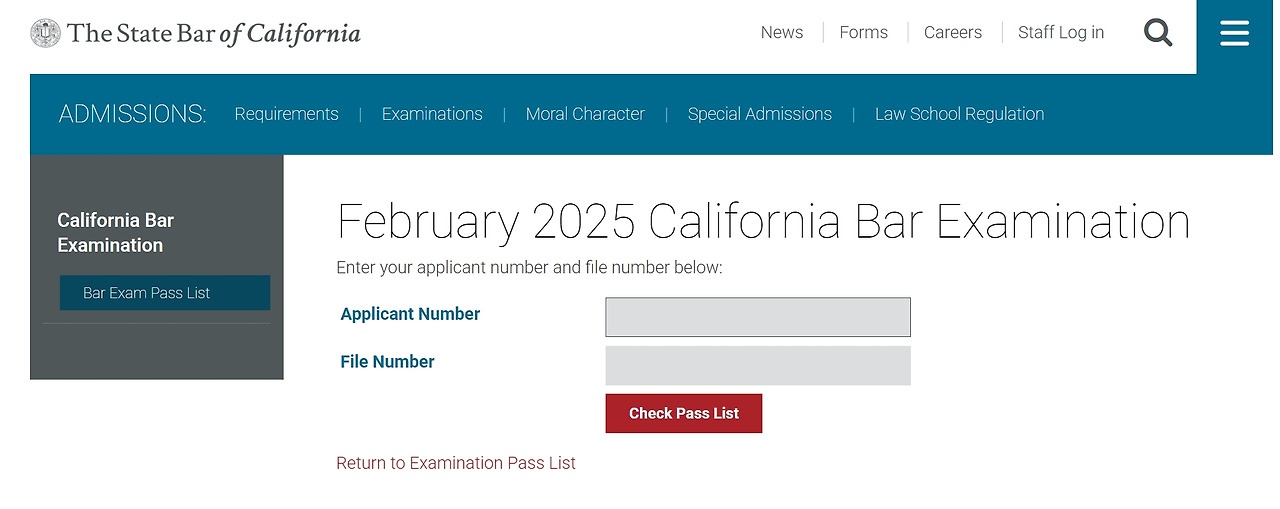The image size is (1280, 509).
Task: Select Requirements in Admissions menu
Action: click(286, 114)
